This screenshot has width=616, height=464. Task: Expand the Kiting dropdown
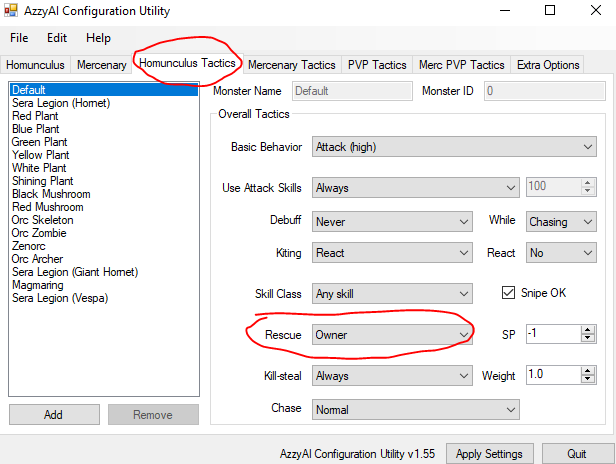pos(392,253)
